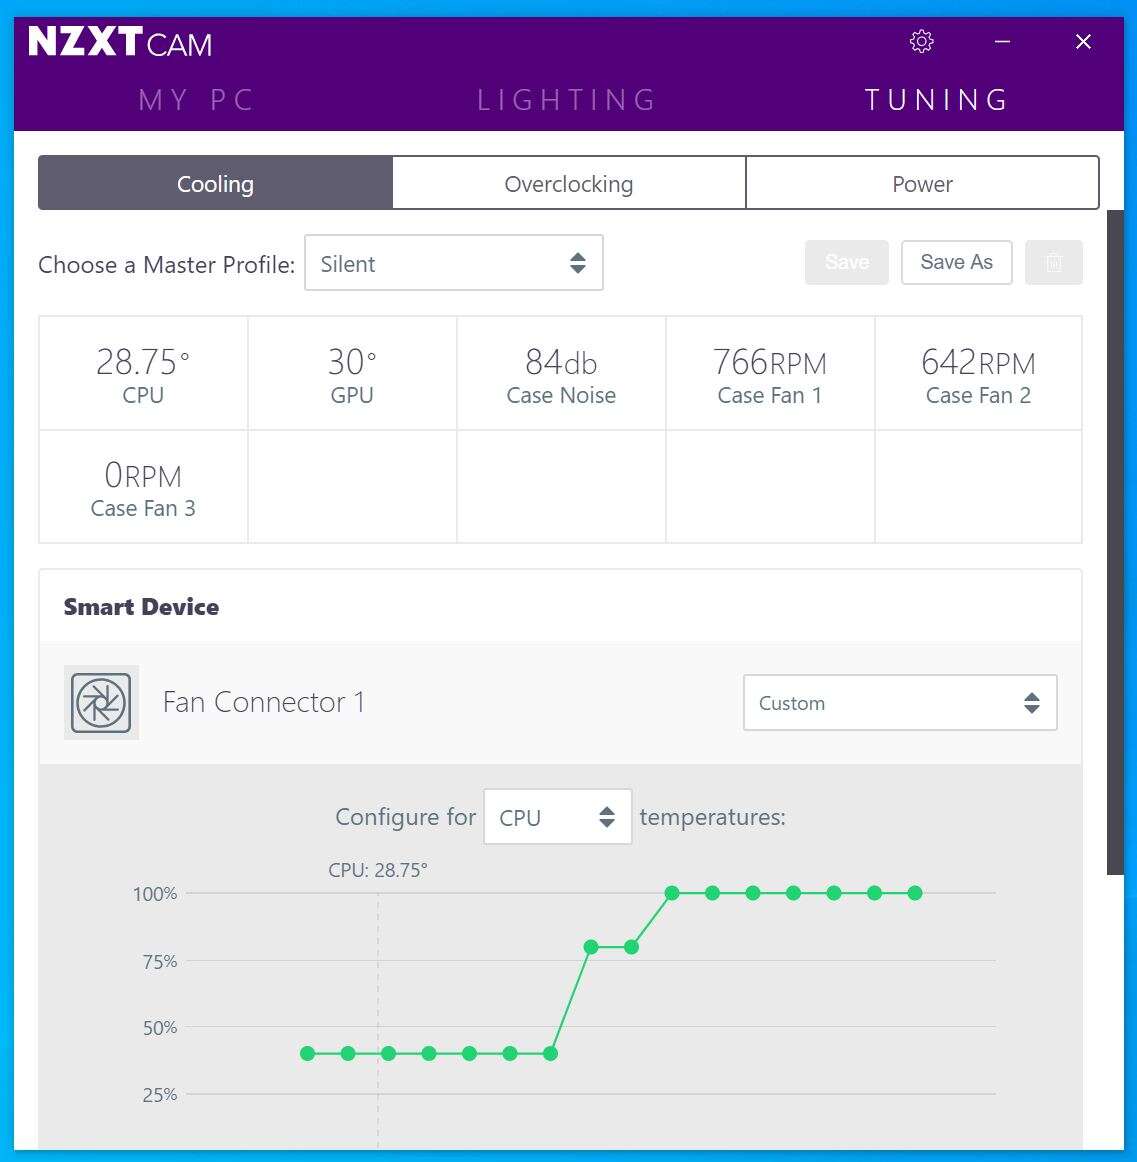Select the rightmost fan curve point
1137x1162 pixels.
point(915,893)
